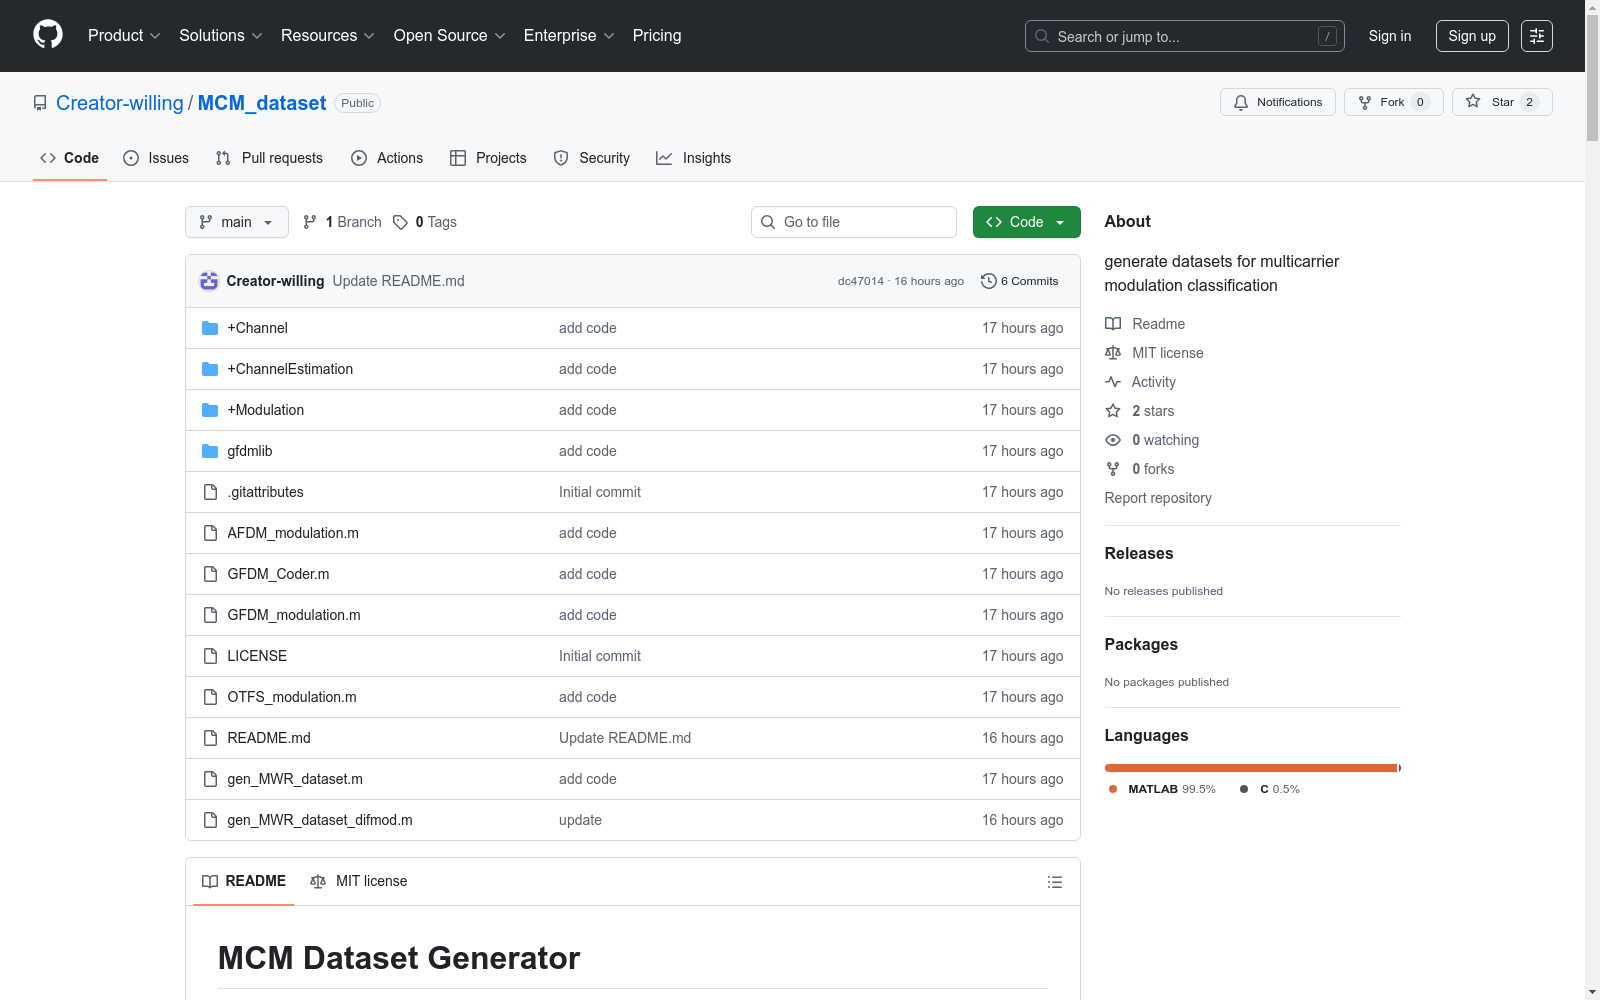
Task: Switch to the Pull requests tab
Action: [x=269, y=158]
